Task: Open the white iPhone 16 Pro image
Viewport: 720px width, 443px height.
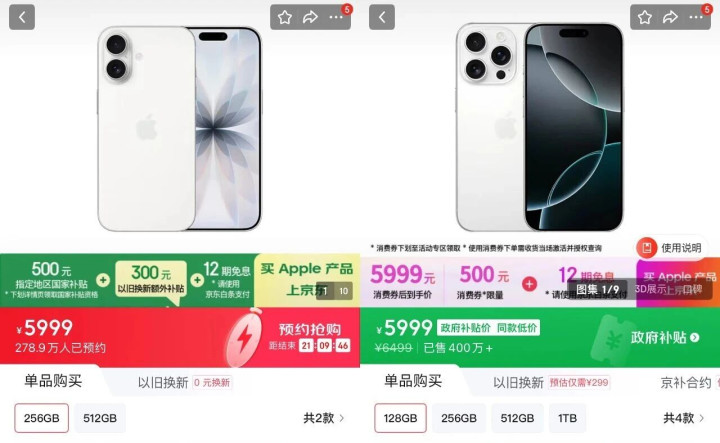Action: [x=540, y=127]
